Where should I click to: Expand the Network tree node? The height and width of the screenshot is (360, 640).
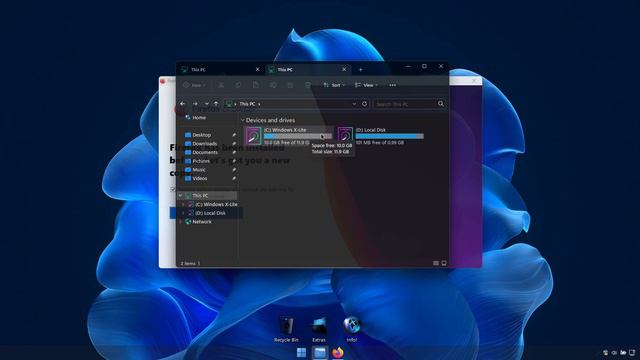coord(180,222)
